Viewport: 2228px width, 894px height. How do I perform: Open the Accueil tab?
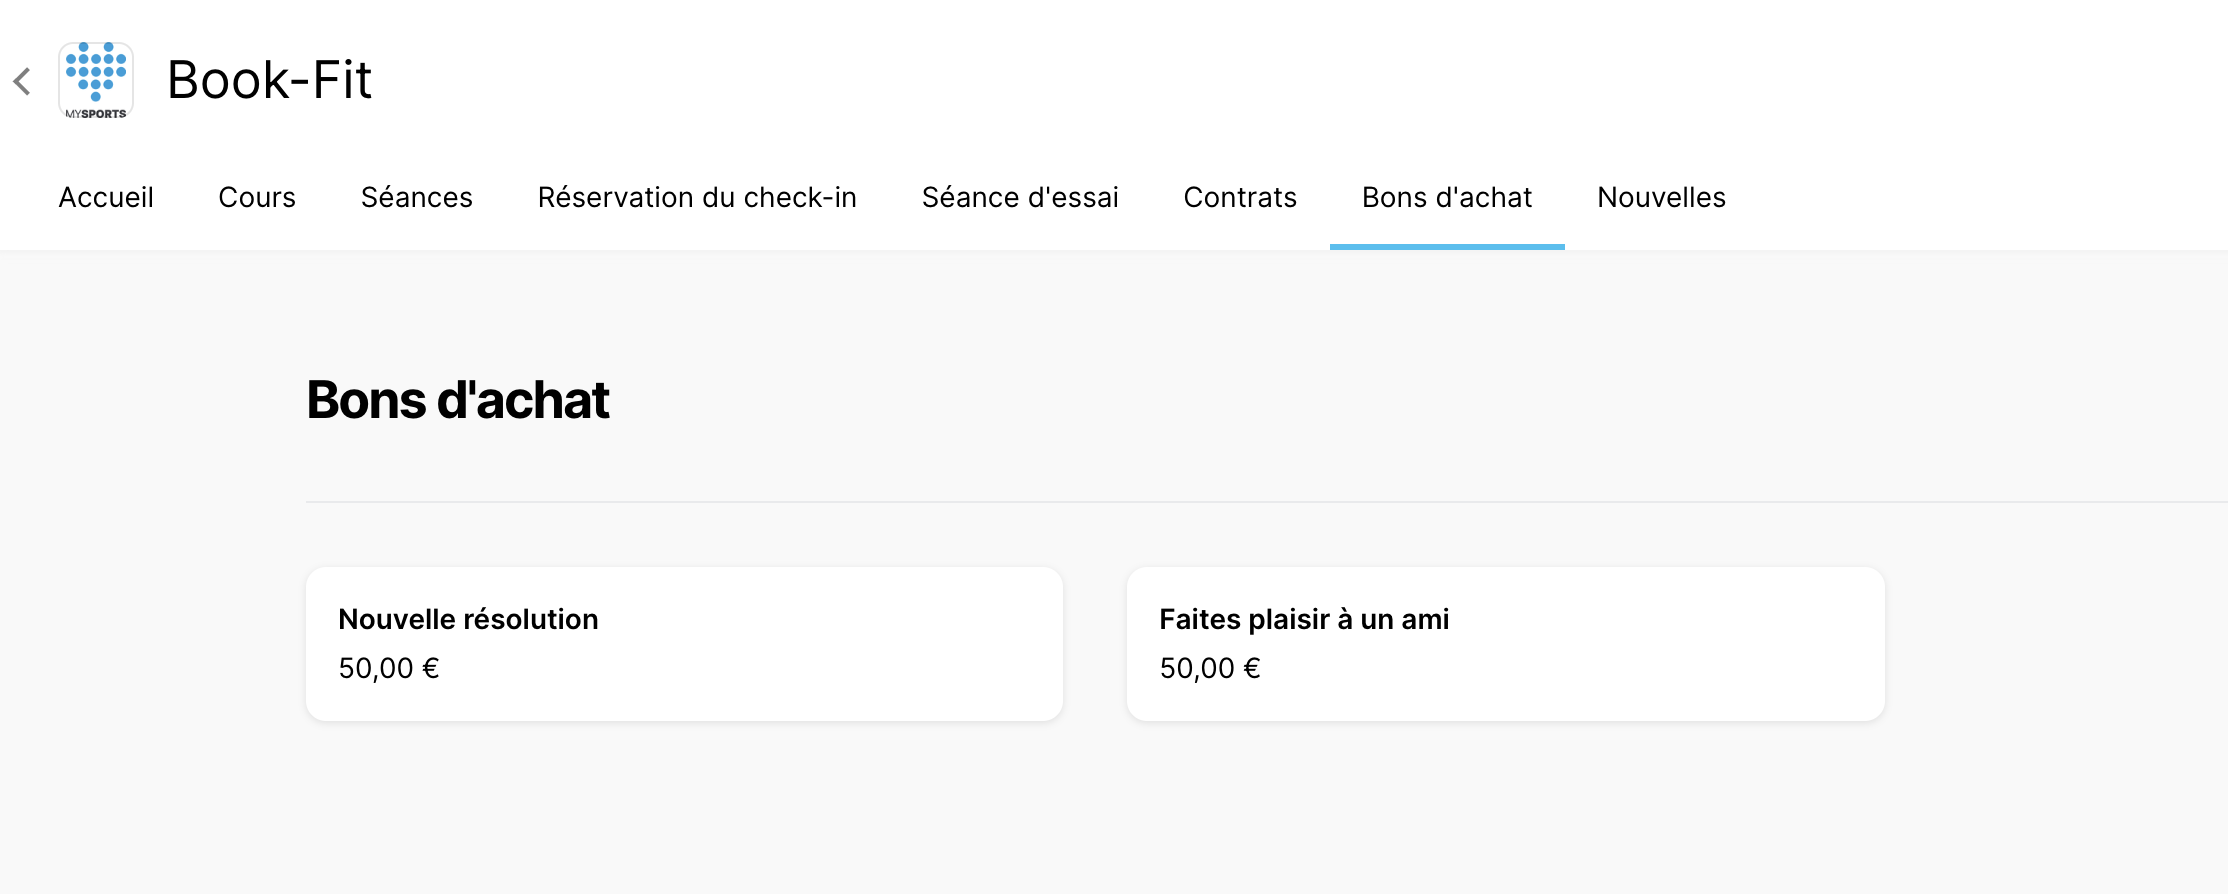[106, 197]
